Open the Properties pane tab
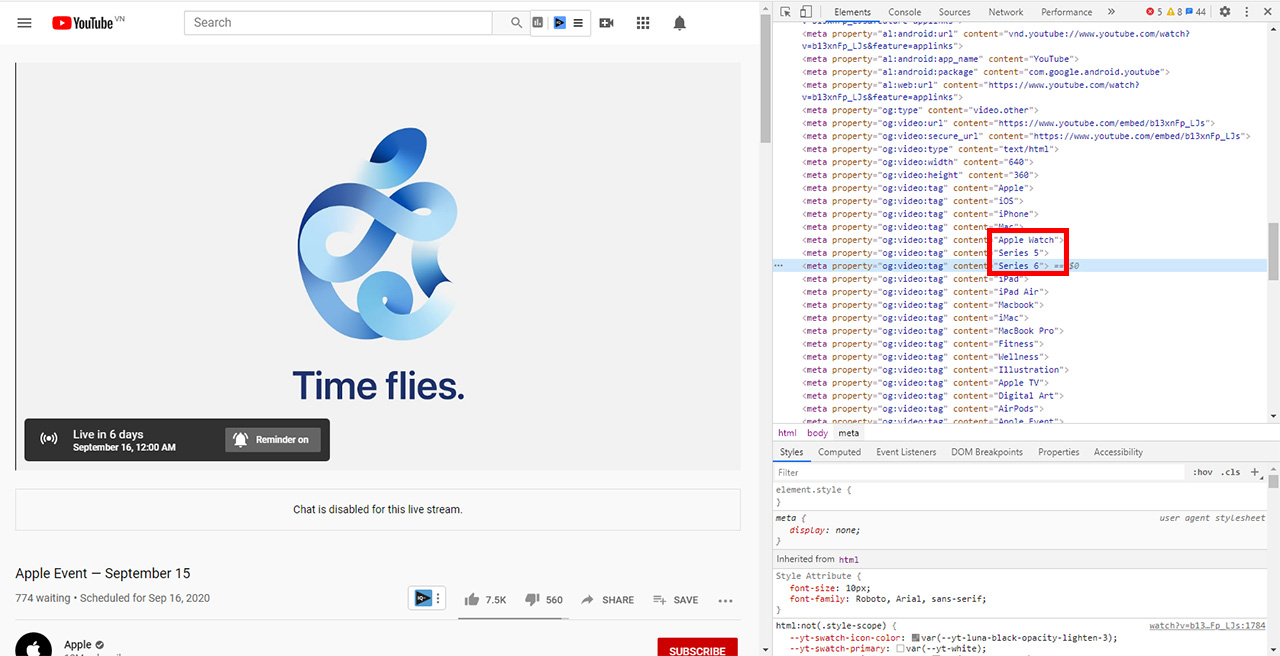This screenshot has height=656, width=1280. click(x=1058, y=452)
